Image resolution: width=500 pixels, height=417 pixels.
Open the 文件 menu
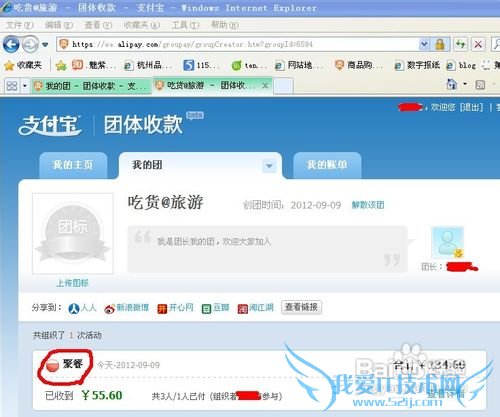(20, 25)
